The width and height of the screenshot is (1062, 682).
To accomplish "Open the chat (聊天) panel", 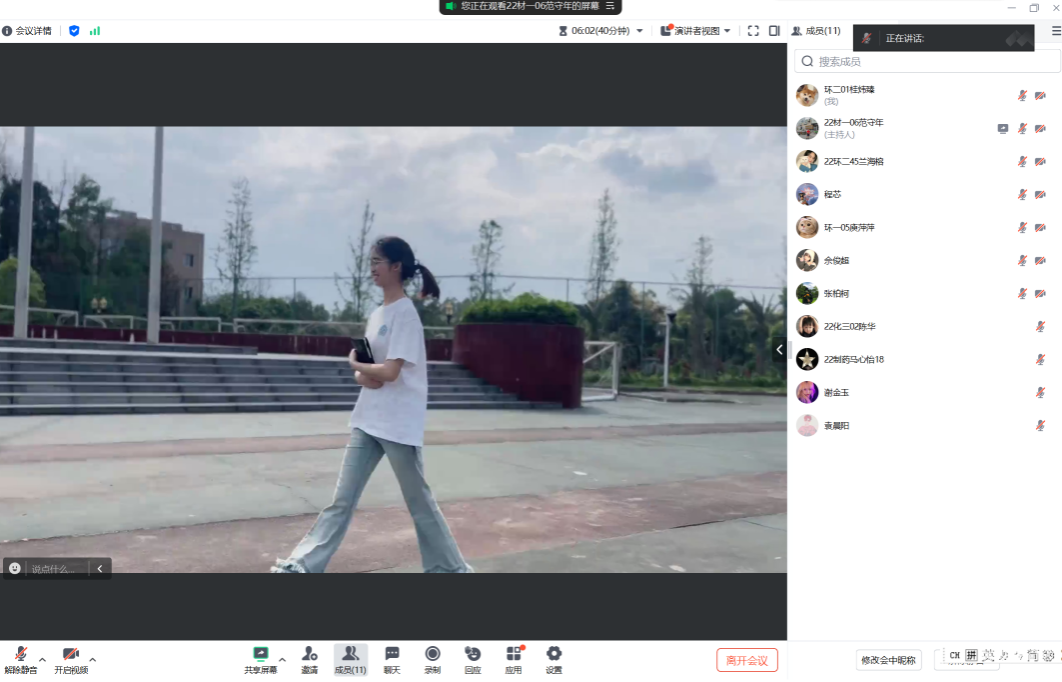I will 392,654.
